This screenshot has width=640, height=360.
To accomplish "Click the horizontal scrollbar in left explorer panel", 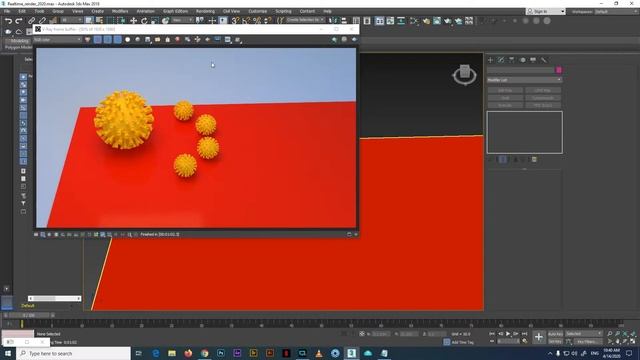I will click(55, 299).
